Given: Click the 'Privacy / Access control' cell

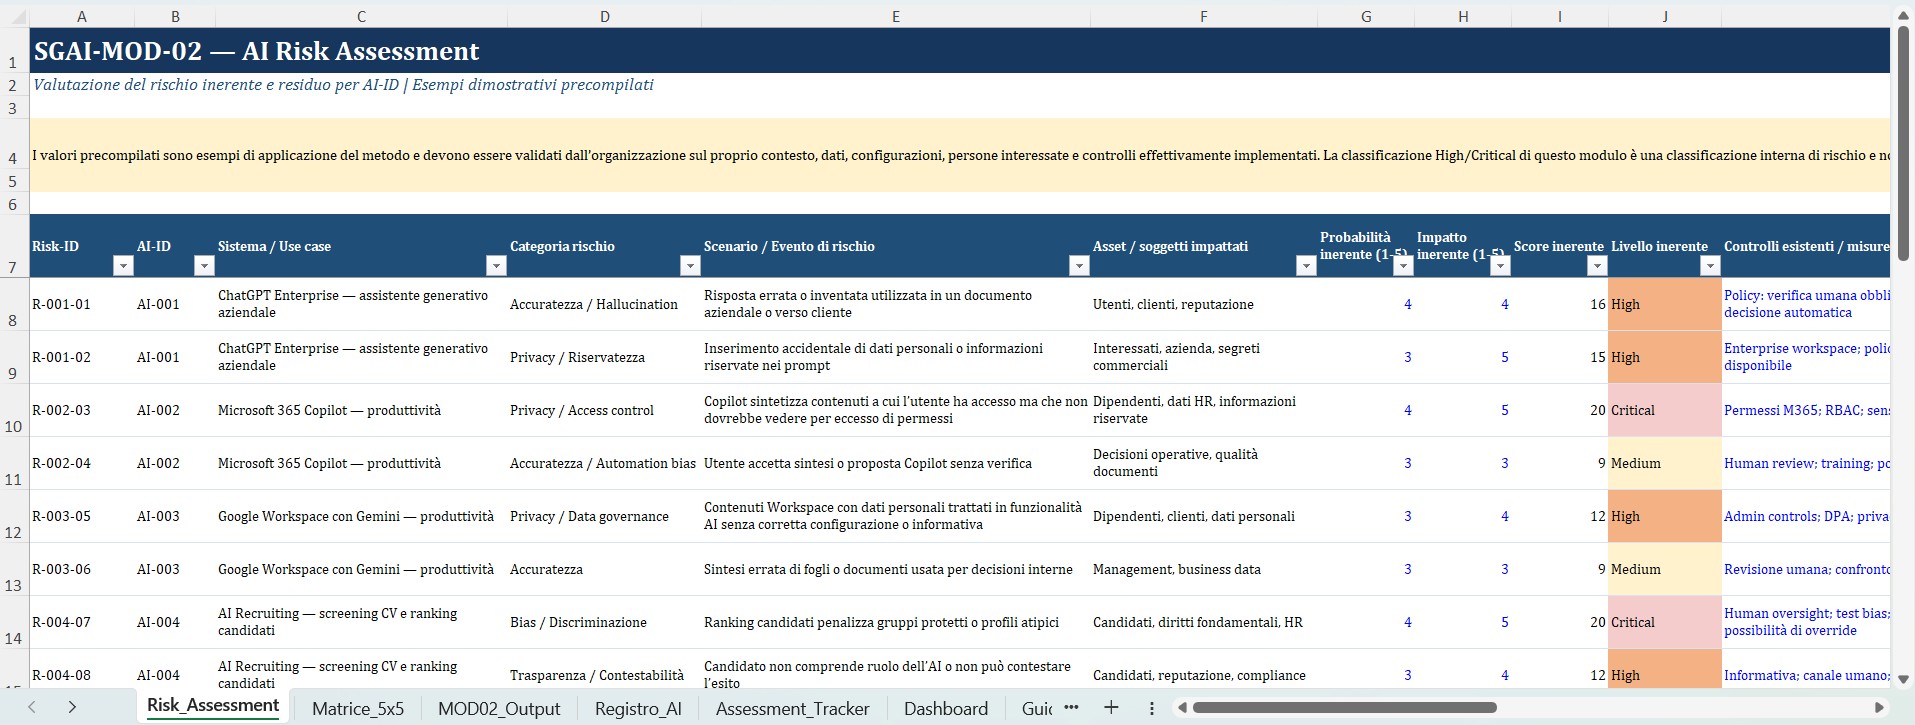Looking at the screenshot, I should (604, 410).
